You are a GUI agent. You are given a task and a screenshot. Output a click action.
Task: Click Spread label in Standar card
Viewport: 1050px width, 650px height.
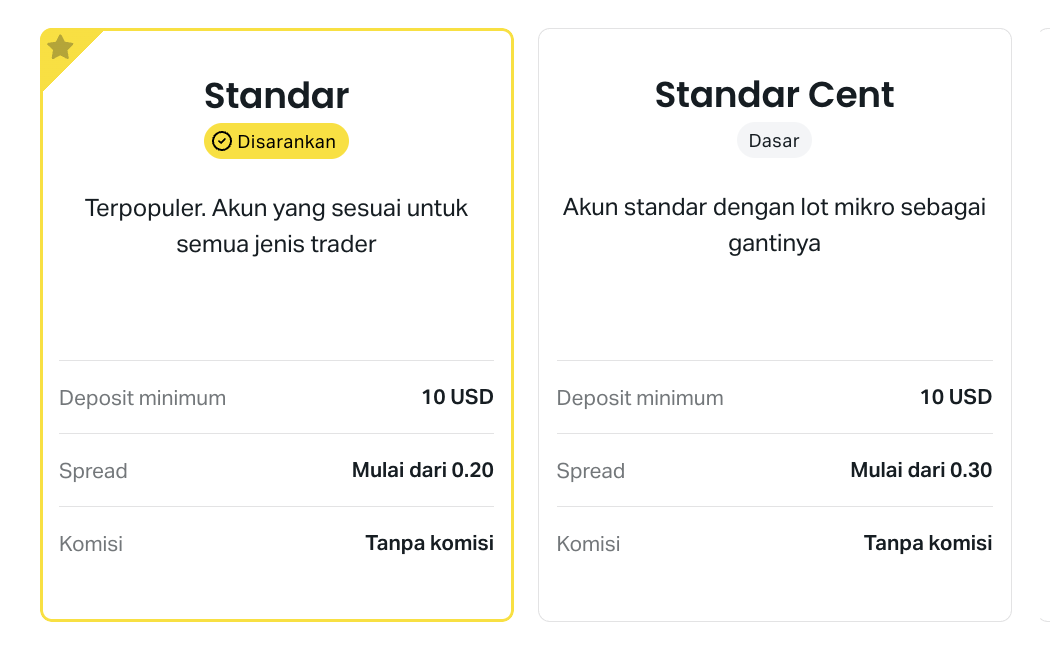click(x=93, y=471)
